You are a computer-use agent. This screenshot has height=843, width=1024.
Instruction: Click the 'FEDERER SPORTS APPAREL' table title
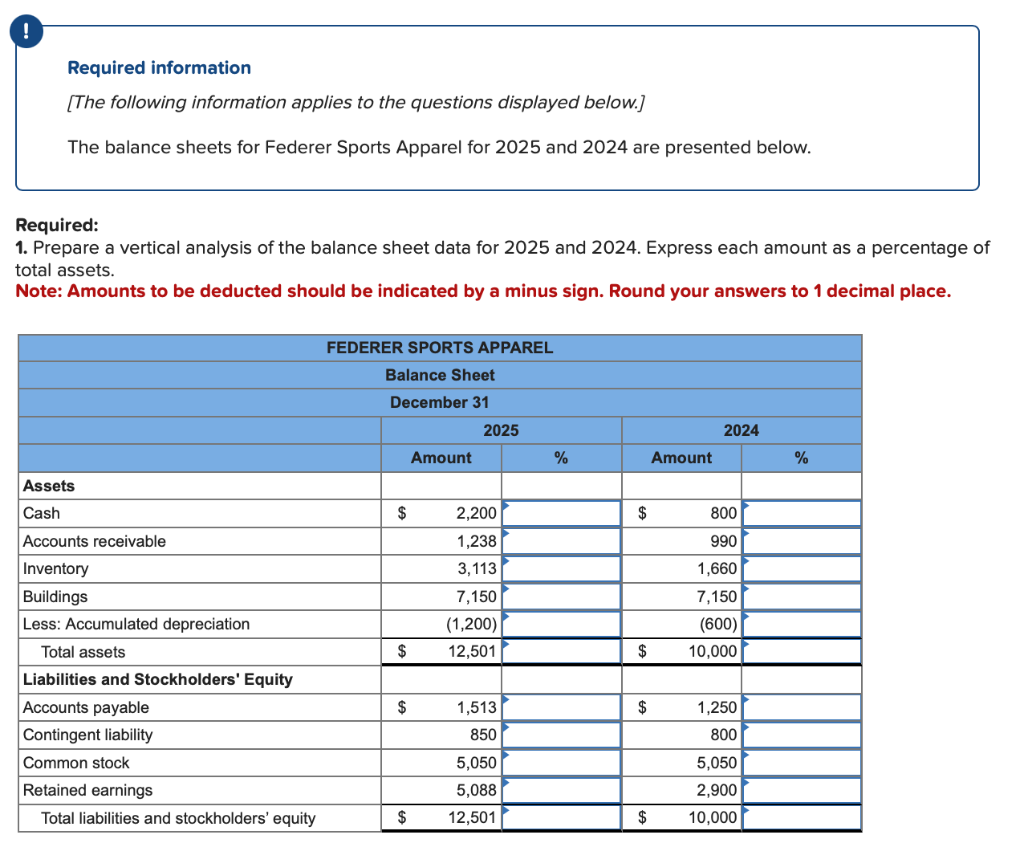(440, 348)
